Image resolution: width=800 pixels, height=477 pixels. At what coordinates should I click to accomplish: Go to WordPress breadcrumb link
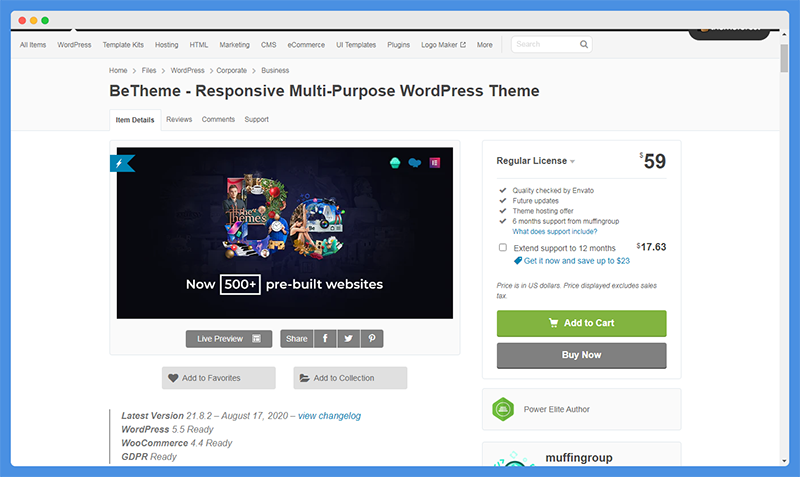point(187,70)
